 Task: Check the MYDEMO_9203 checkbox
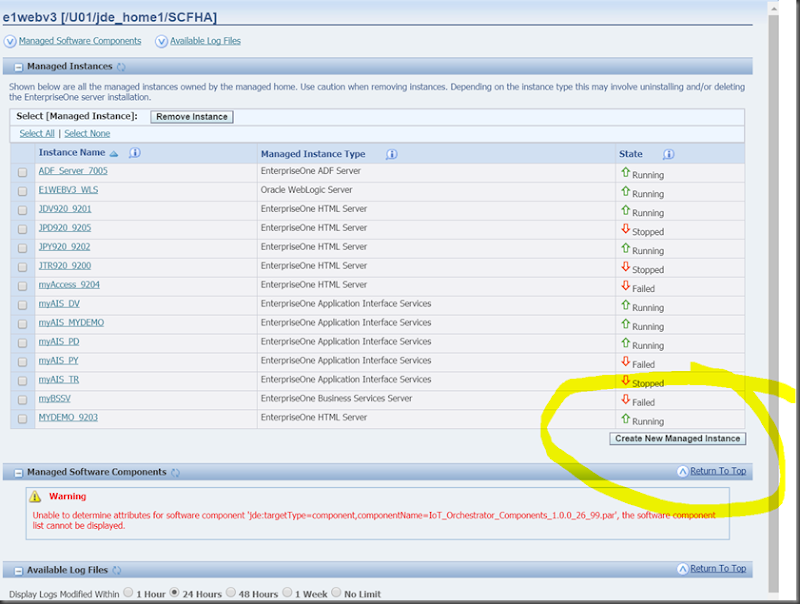pyautogui.click(x=22, y=419)
